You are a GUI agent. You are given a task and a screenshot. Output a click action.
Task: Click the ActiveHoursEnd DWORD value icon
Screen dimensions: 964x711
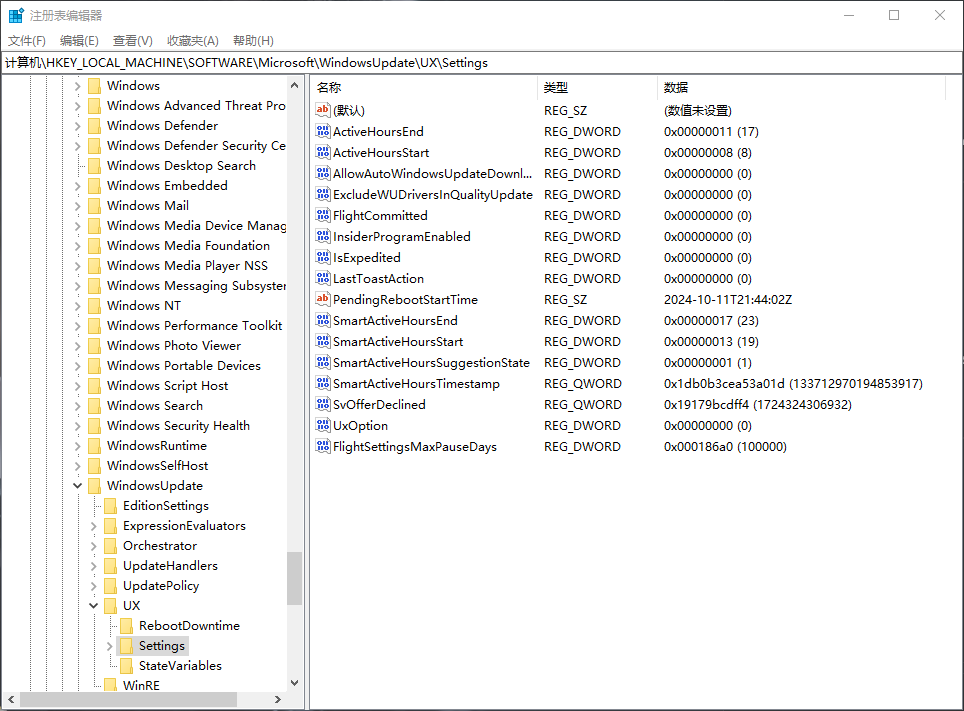pyautogui.click(x=323, y=131)
